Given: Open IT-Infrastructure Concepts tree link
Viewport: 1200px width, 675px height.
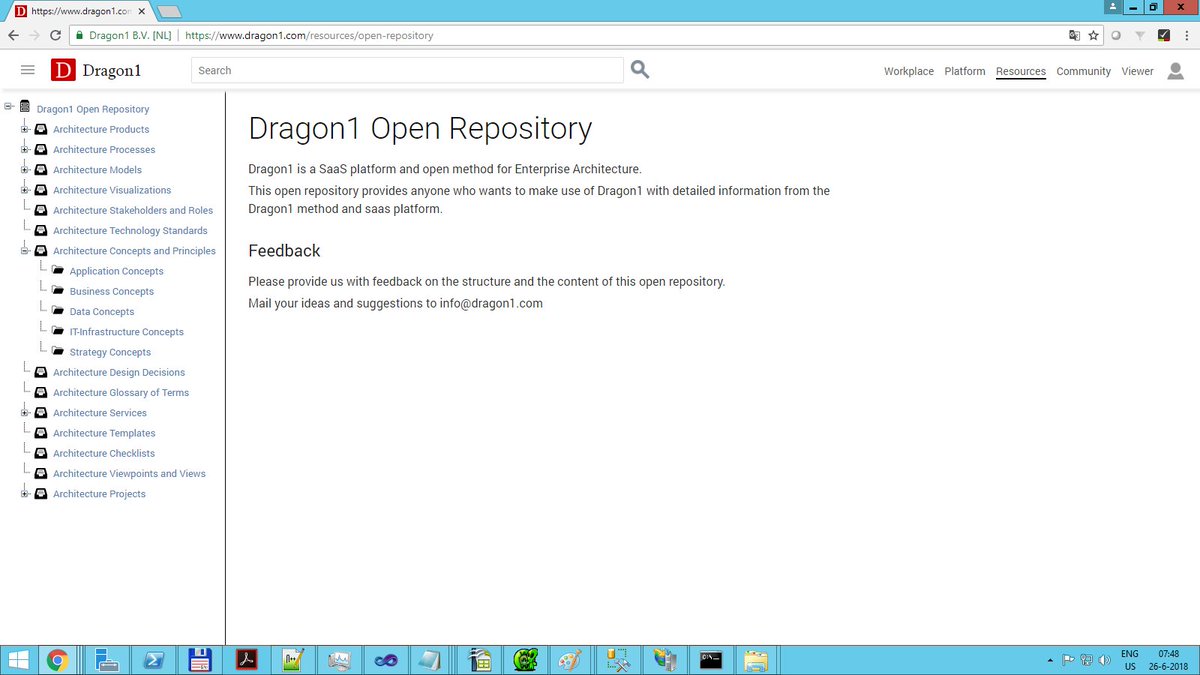Looking at the screenshot, I should (x=127, y=331).
